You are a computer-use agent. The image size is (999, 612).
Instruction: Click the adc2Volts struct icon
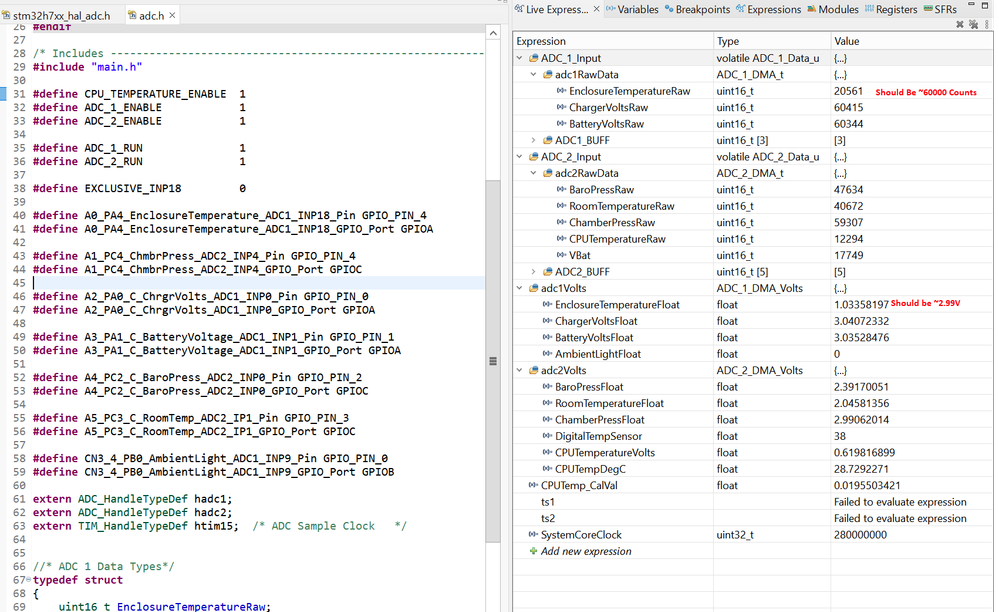point(533,371)
